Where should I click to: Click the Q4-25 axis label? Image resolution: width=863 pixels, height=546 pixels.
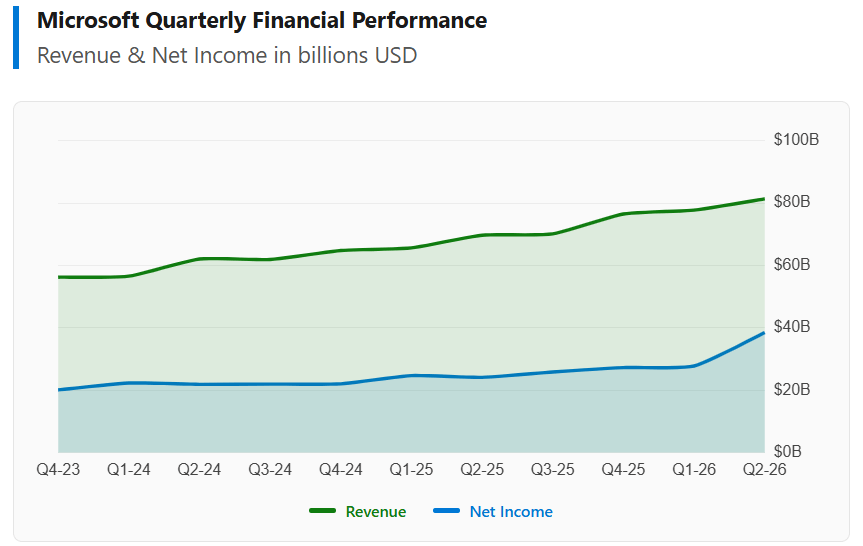623,469
